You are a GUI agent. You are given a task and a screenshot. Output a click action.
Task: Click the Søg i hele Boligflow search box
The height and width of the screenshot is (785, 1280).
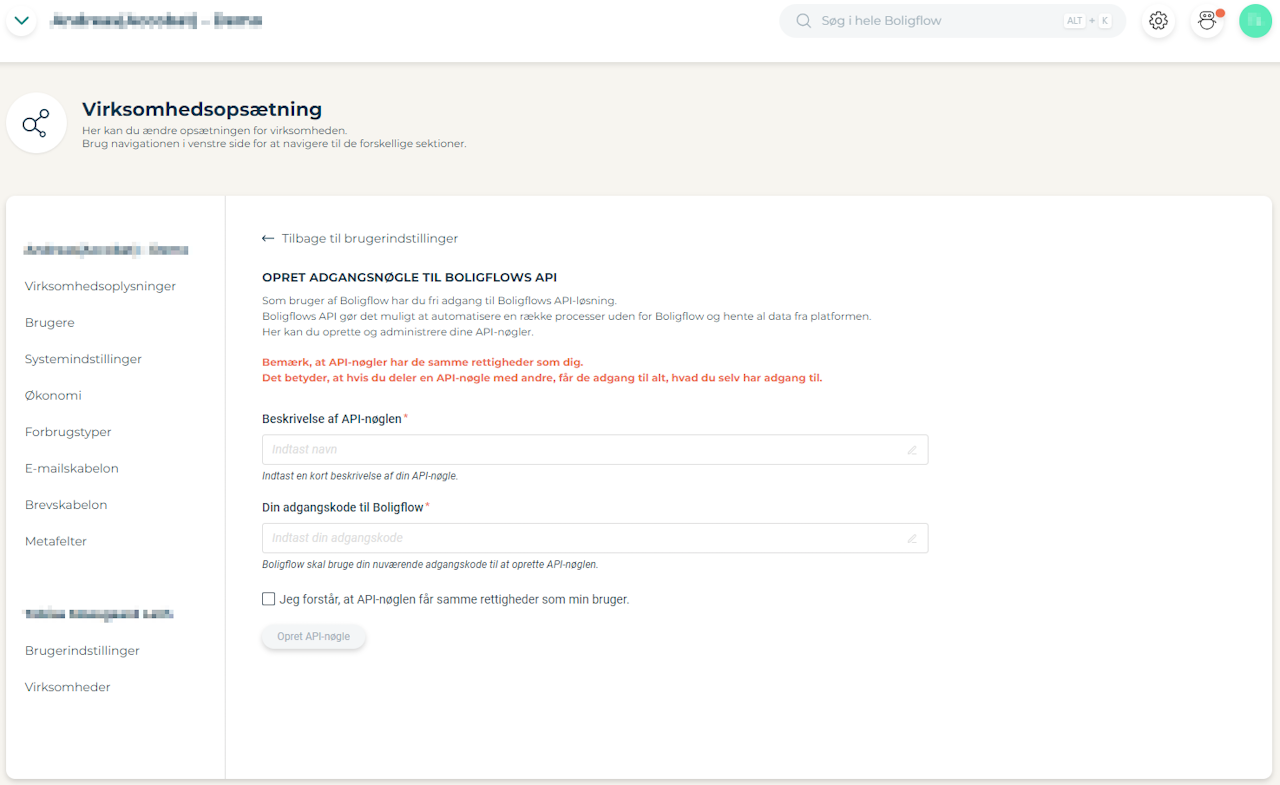point(952,21)
